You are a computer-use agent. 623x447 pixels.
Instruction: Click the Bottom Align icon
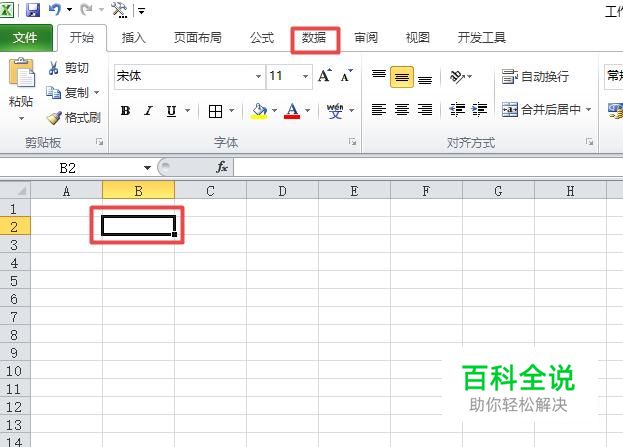click(x=425, y=78)
